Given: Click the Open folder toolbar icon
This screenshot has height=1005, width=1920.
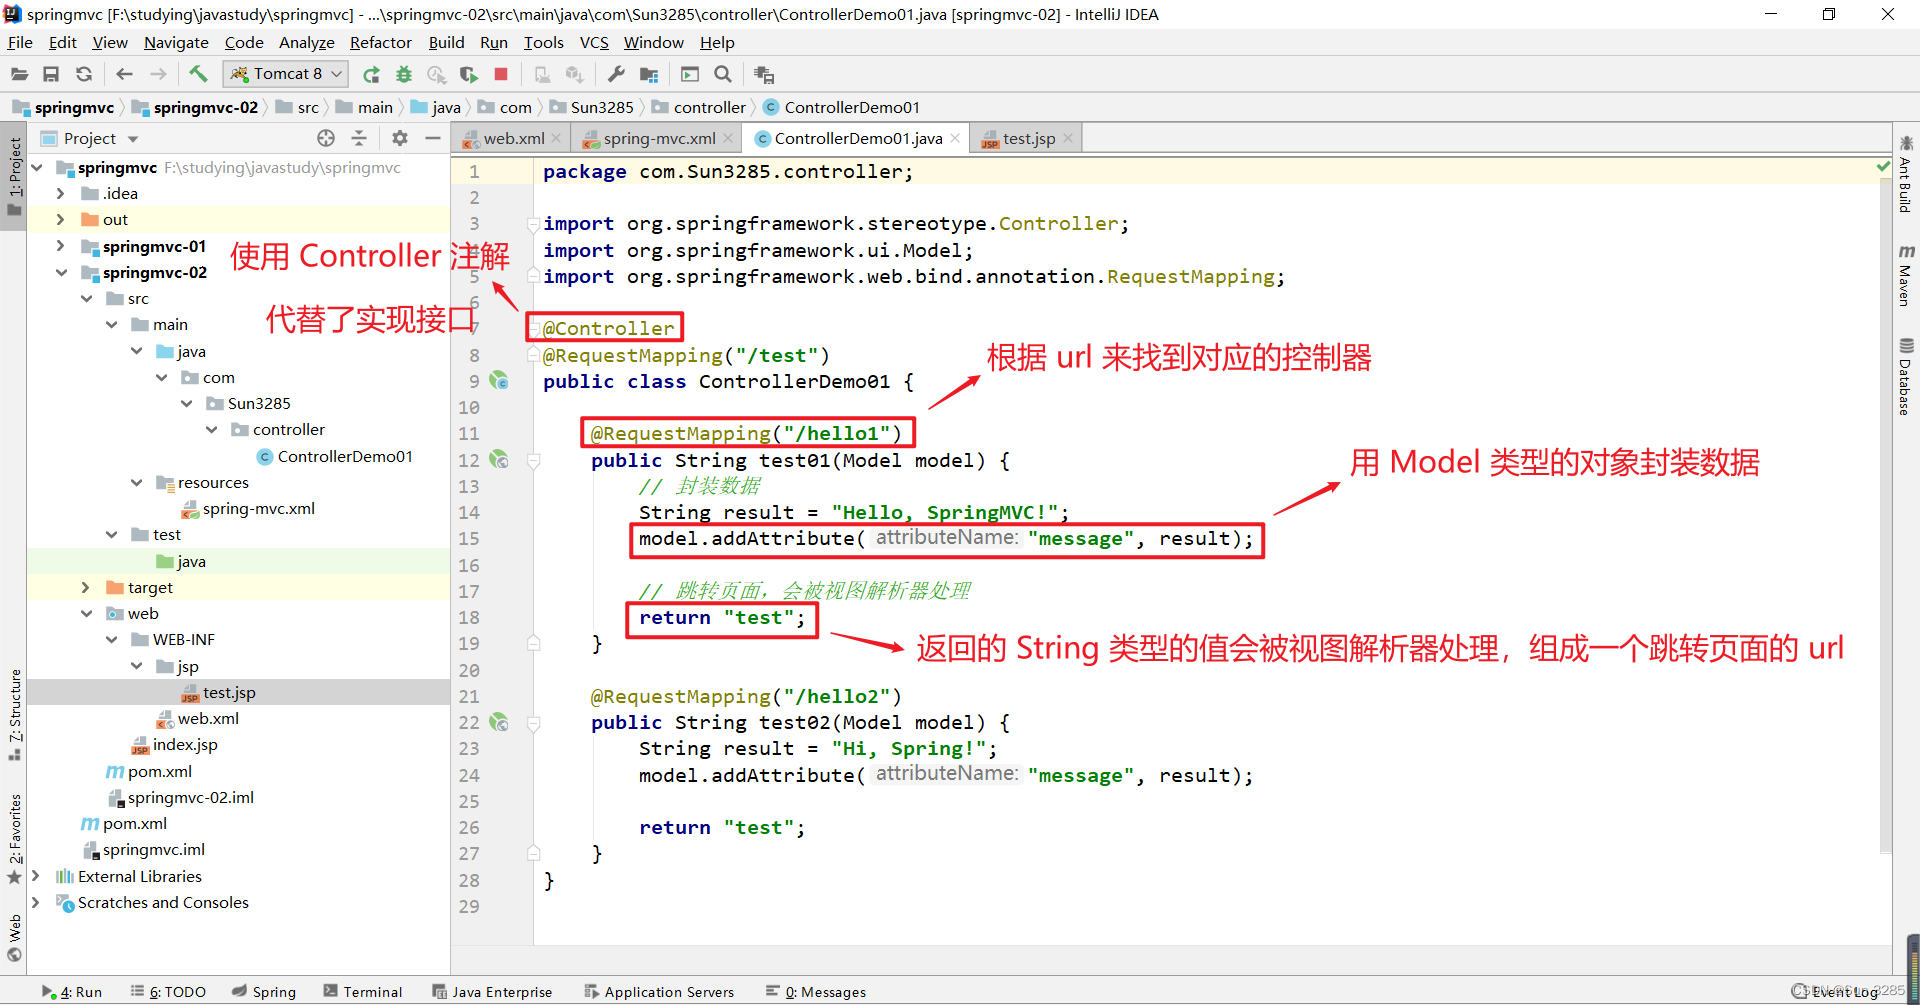Looking at the screenshot, I should [x=19, y=74].
